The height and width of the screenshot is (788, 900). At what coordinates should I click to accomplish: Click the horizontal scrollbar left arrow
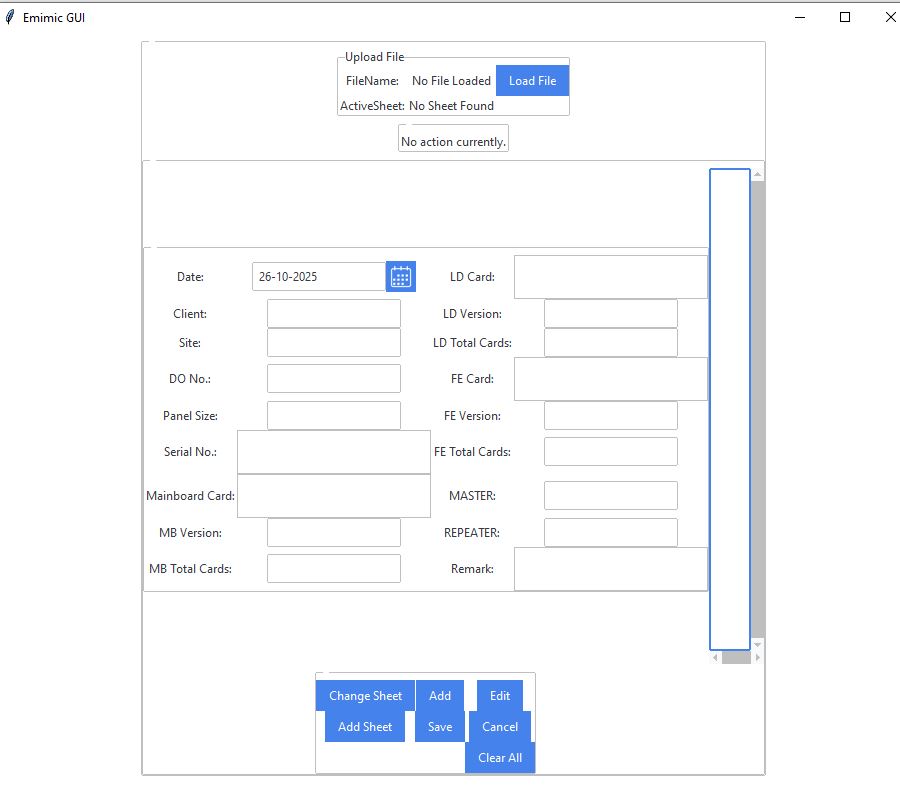[x=715, y=658]
